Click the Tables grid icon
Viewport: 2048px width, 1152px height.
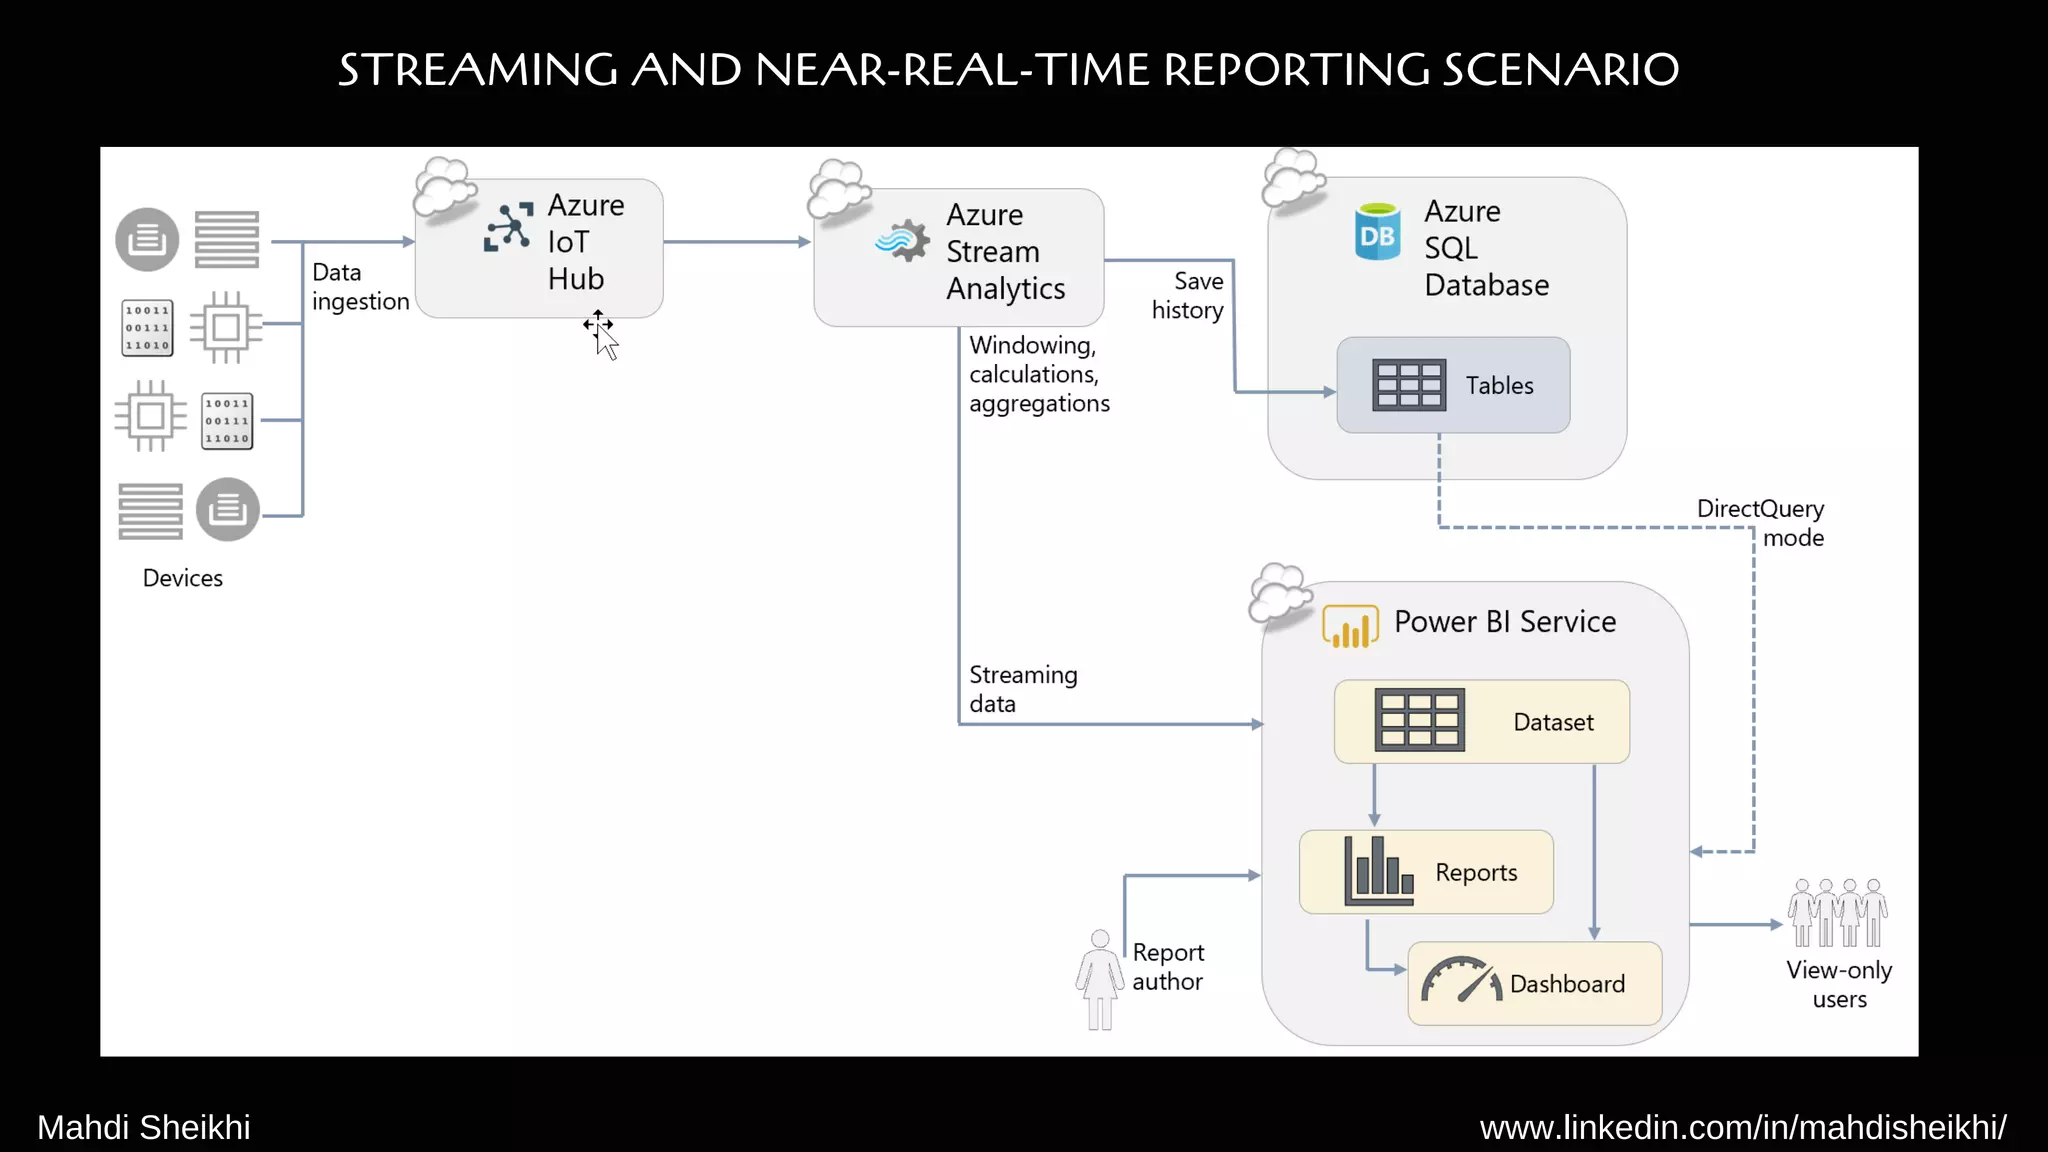[1408, 385]
